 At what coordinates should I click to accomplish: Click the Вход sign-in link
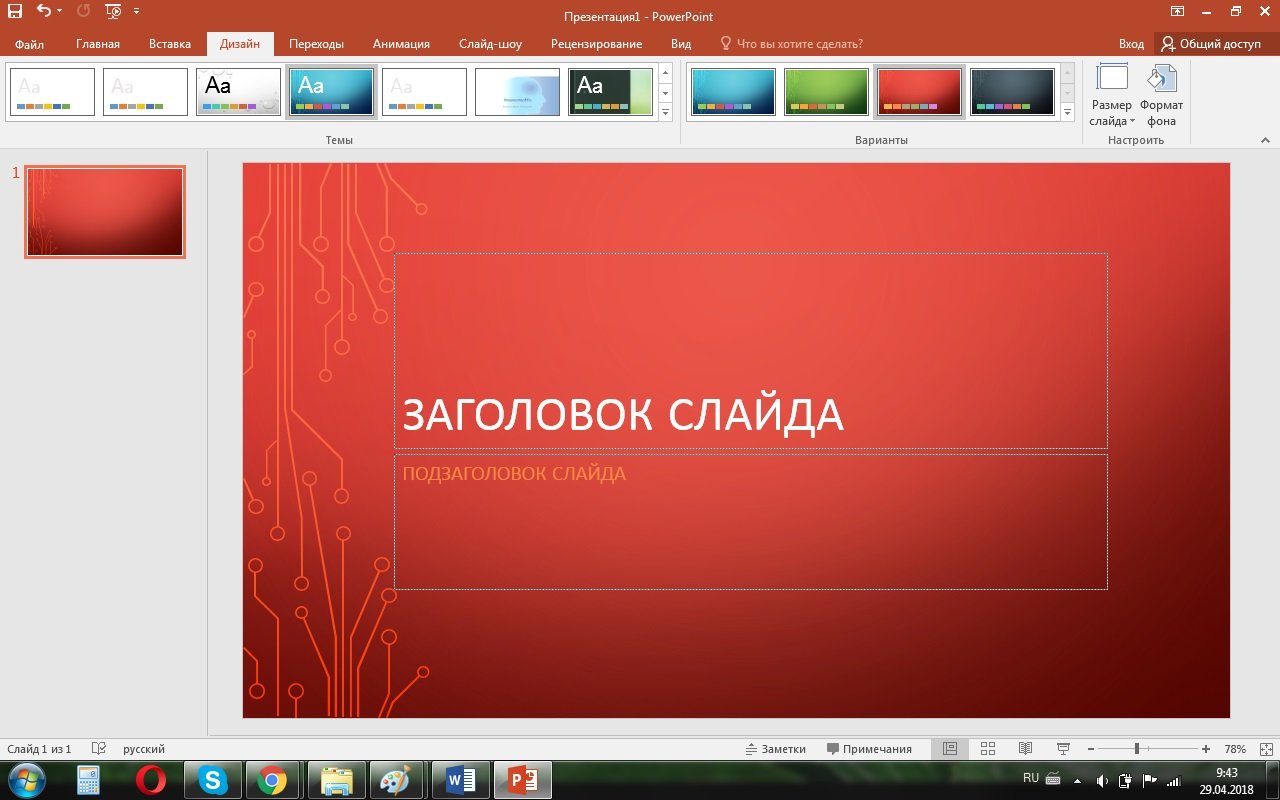1131,44
